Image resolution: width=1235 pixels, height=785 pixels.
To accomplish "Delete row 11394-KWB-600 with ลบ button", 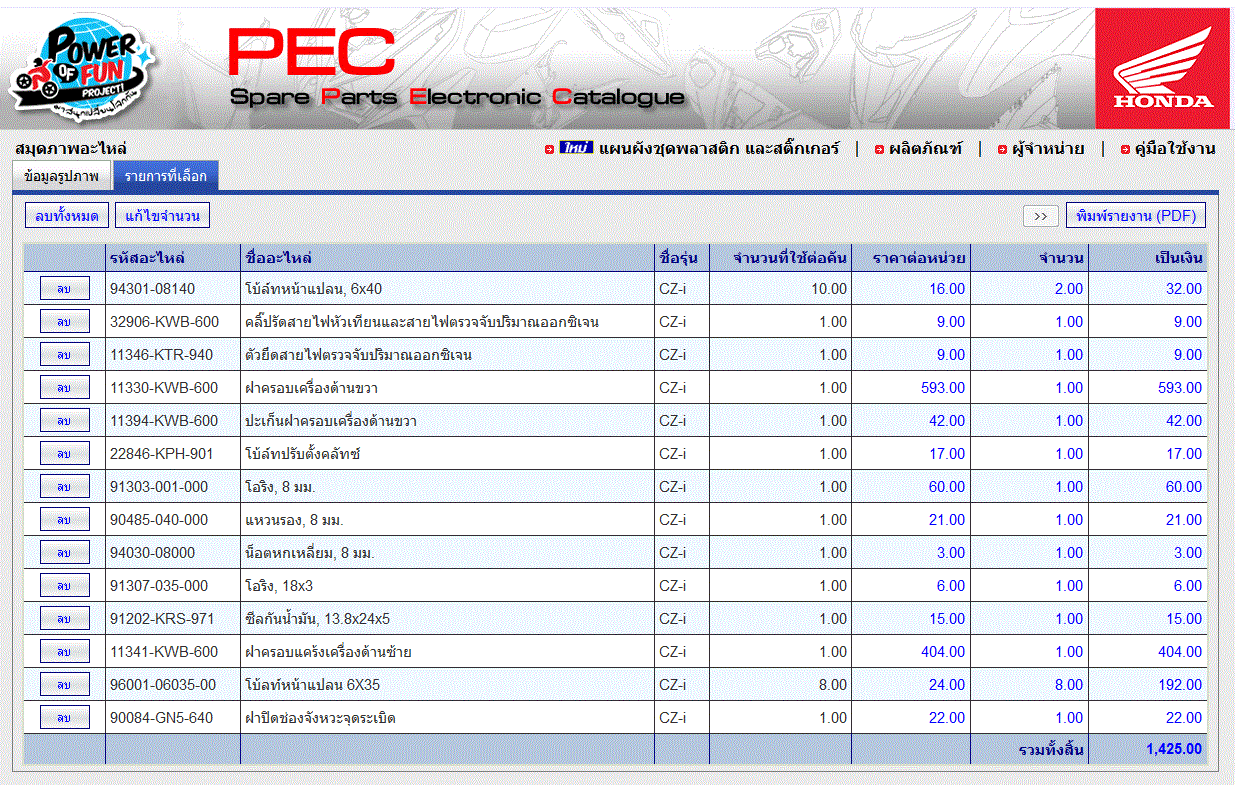I will pyautogui.click(x=64, y=421).
